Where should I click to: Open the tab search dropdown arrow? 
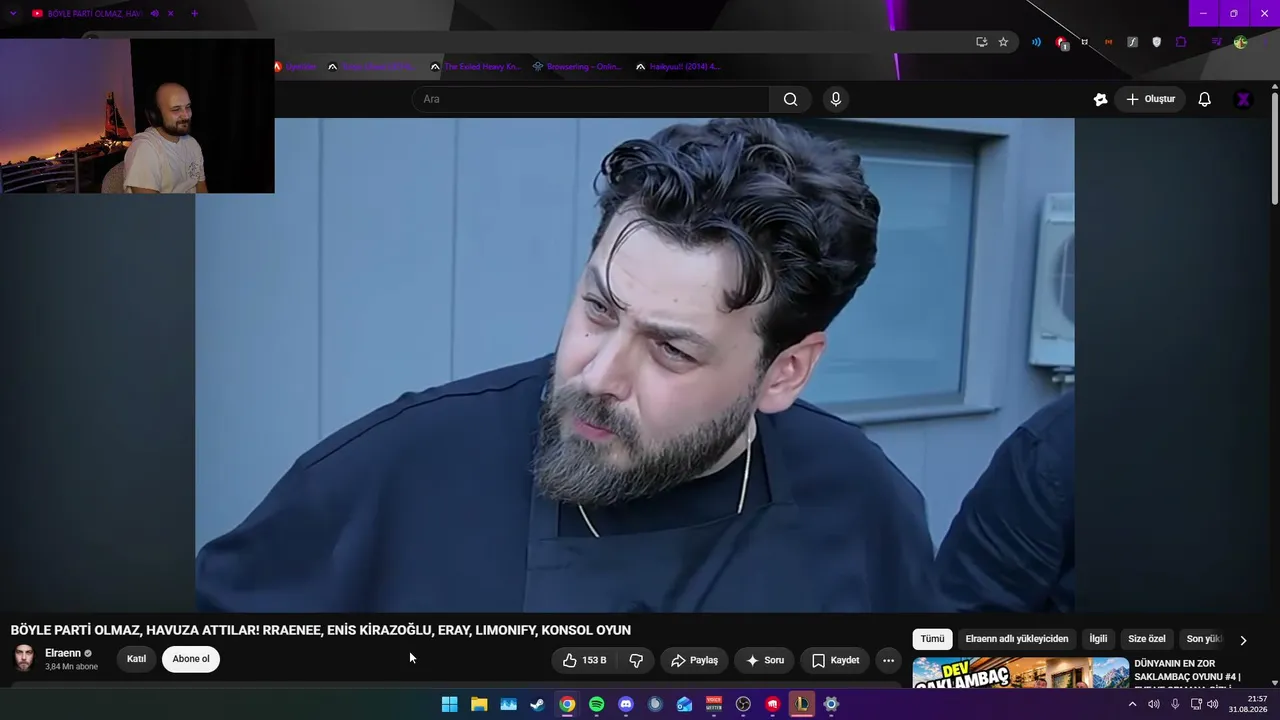(x=13, y=14)
